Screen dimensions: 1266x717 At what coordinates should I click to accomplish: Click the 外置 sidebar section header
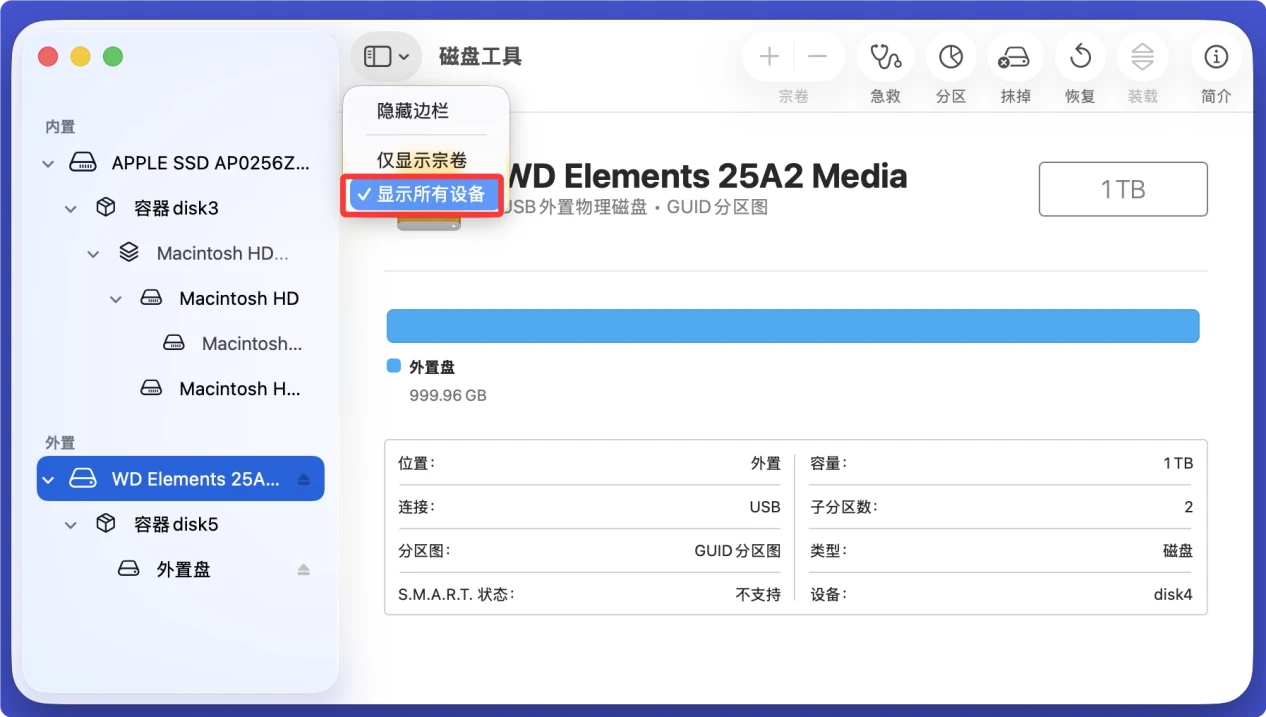click(x=60, y=442)
